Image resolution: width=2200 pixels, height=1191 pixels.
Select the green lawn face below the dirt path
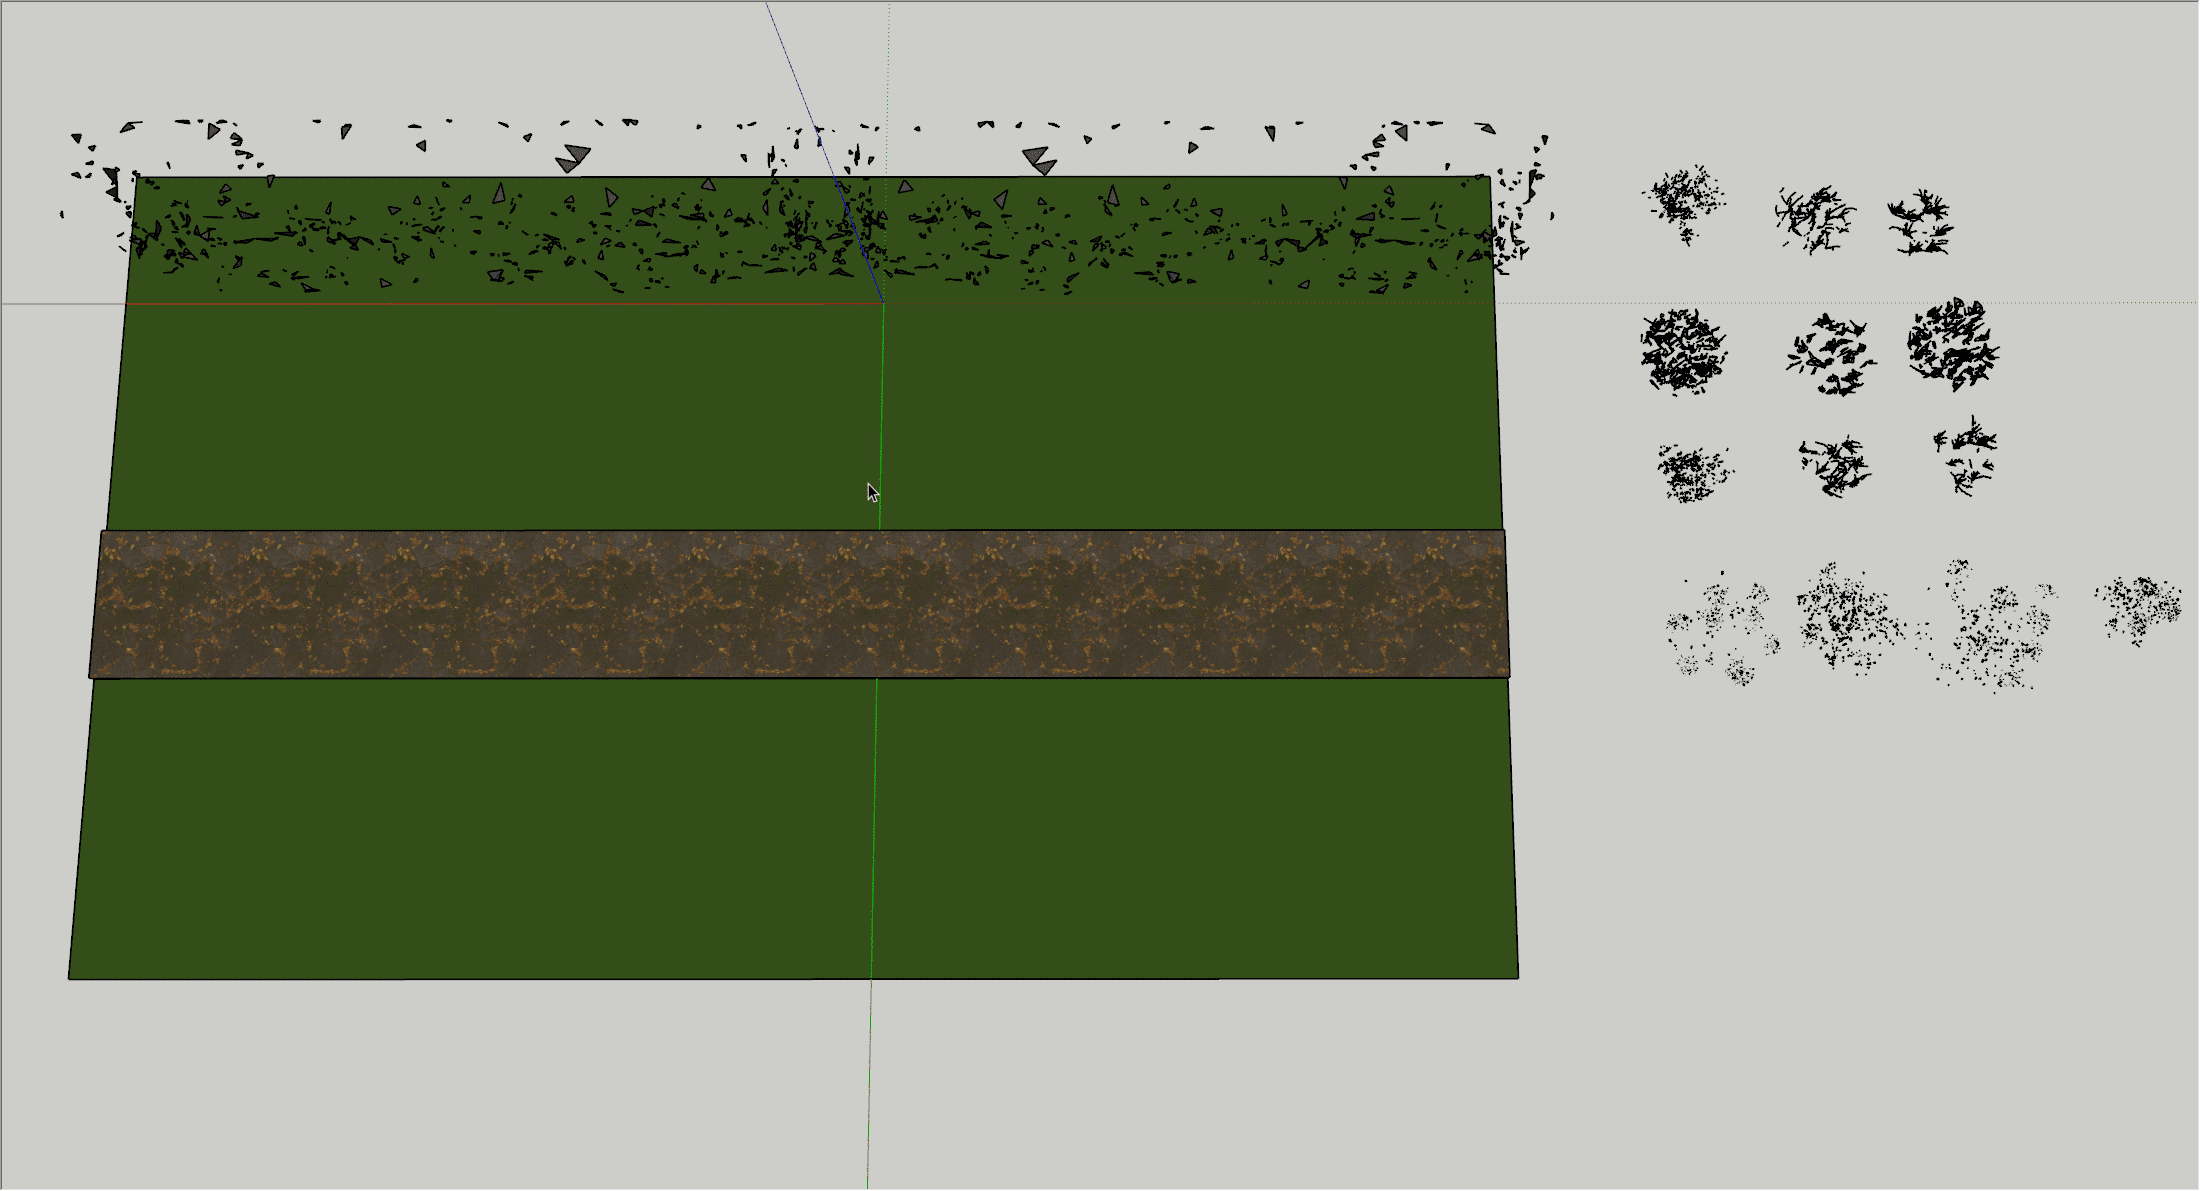pos(793,828)
